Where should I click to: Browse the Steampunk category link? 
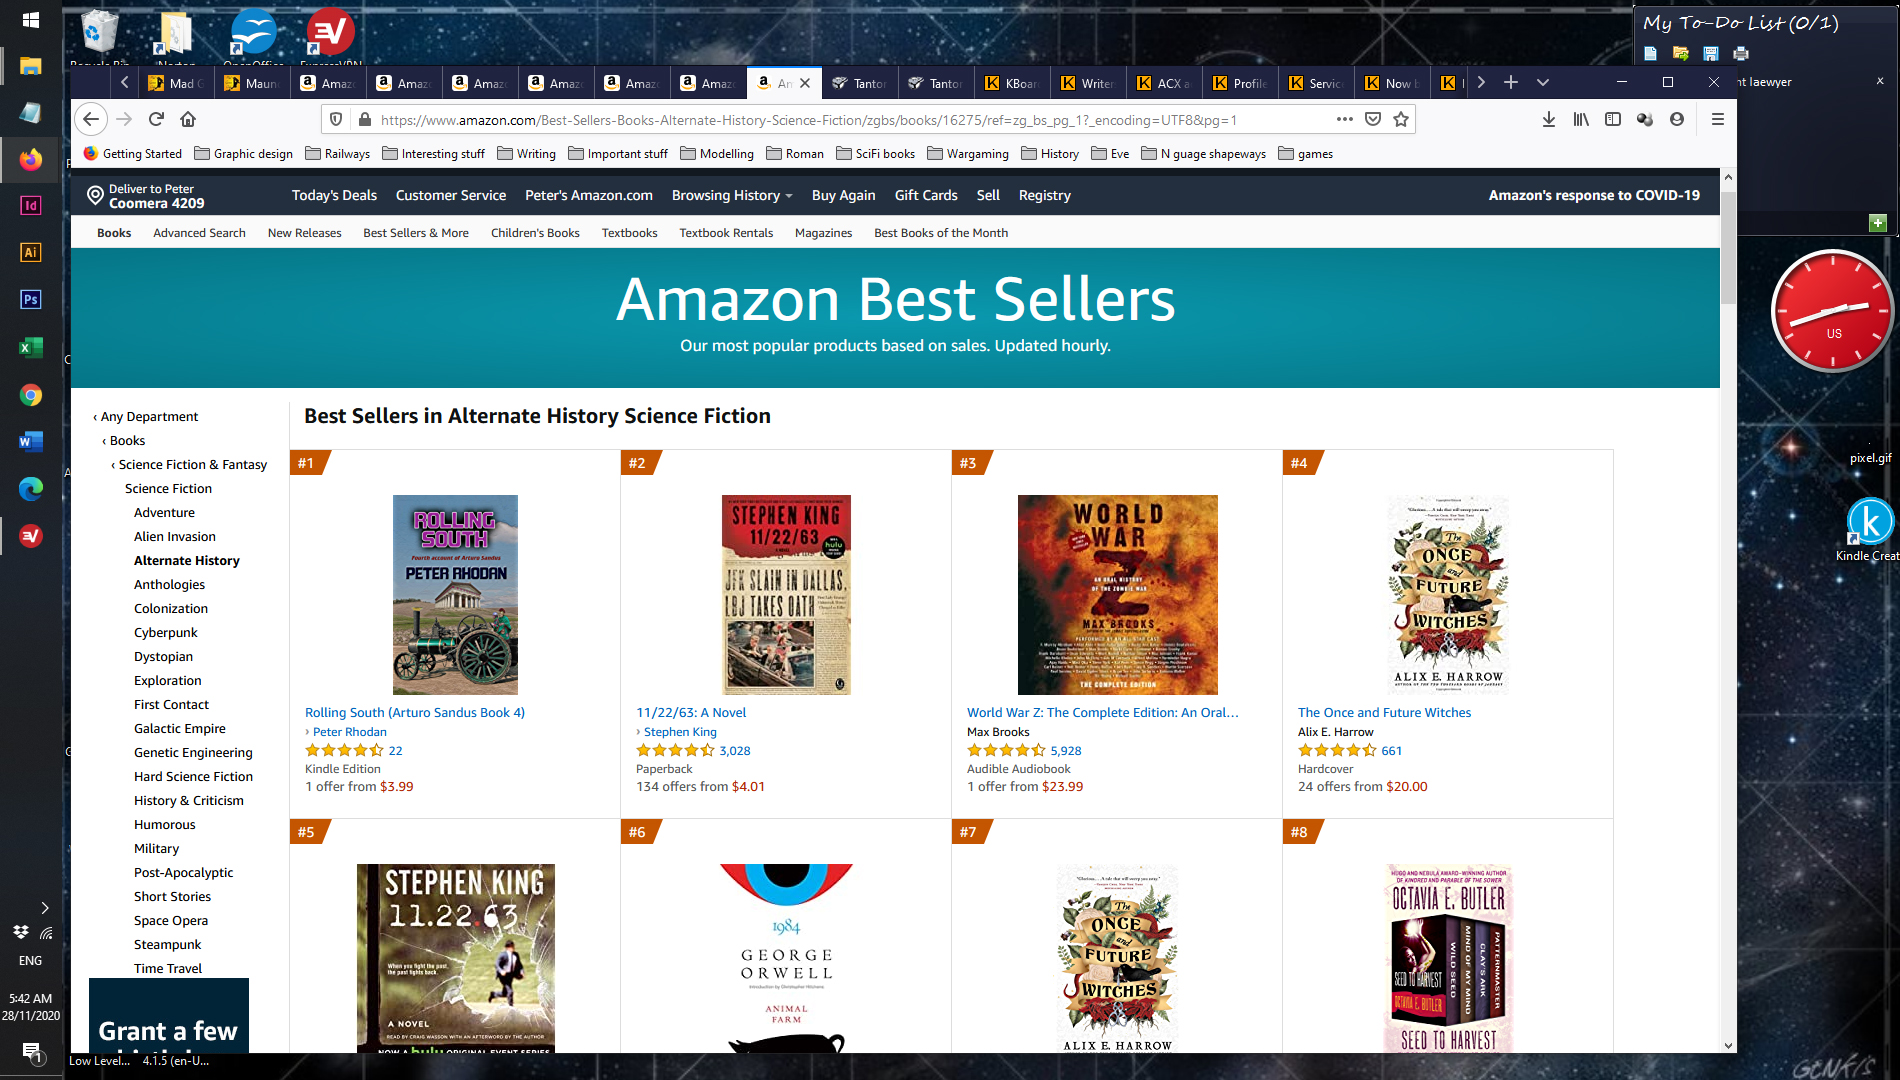(x=167, y=944)
